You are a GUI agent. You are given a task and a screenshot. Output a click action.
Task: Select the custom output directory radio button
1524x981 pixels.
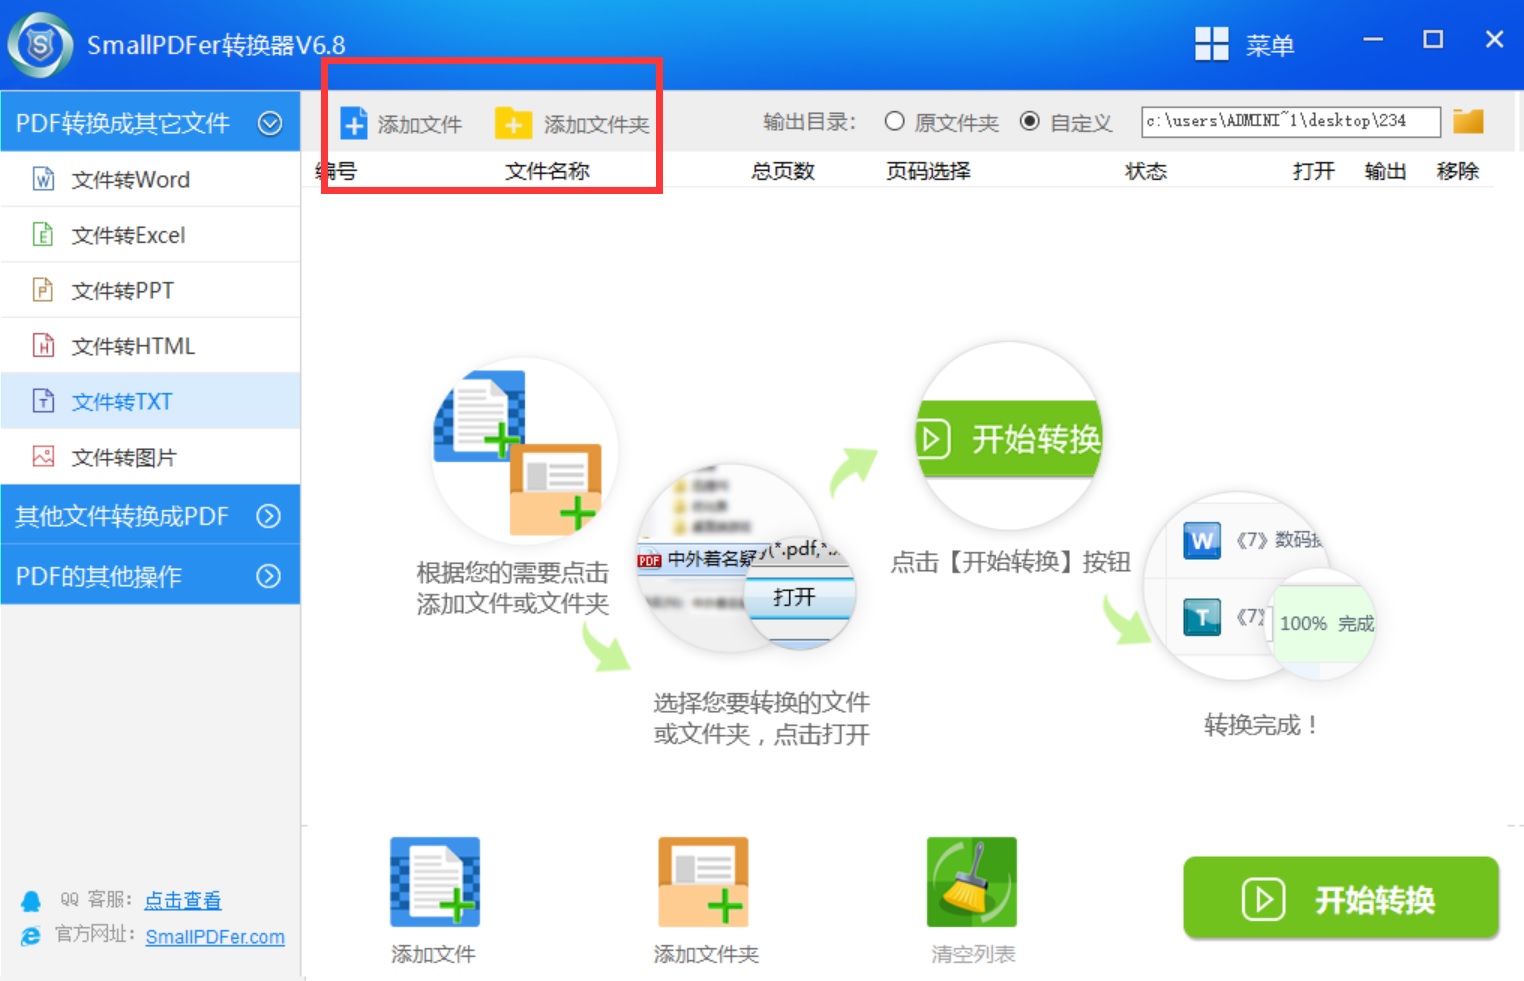point(1029,122)
